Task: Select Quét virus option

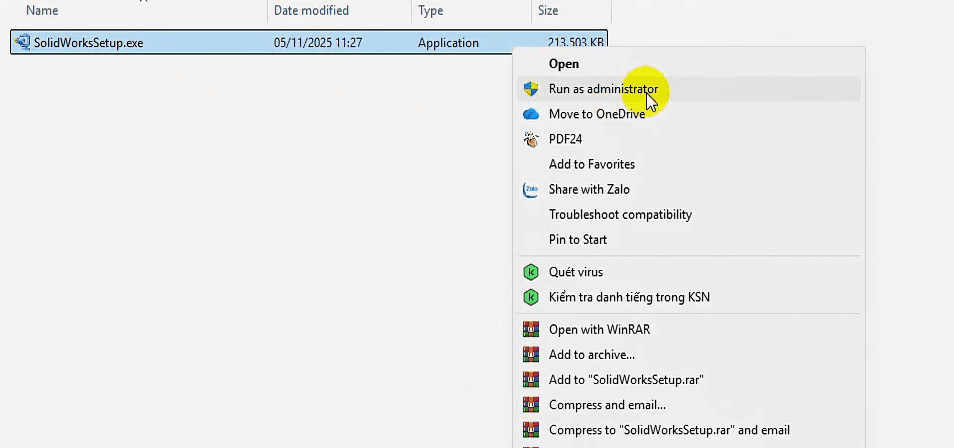Action: pyautogui.click(x=688, y=272)
